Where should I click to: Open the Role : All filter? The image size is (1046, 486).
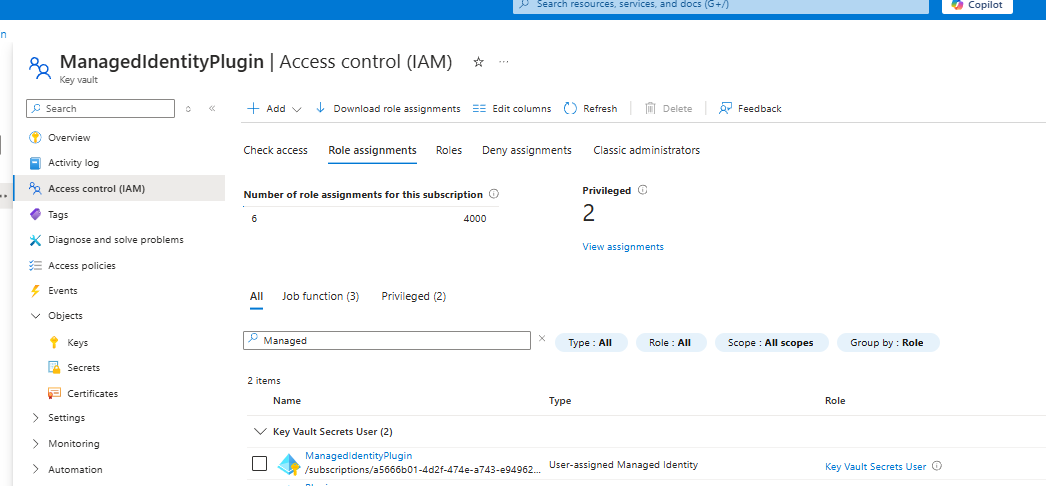pos(670,343)
